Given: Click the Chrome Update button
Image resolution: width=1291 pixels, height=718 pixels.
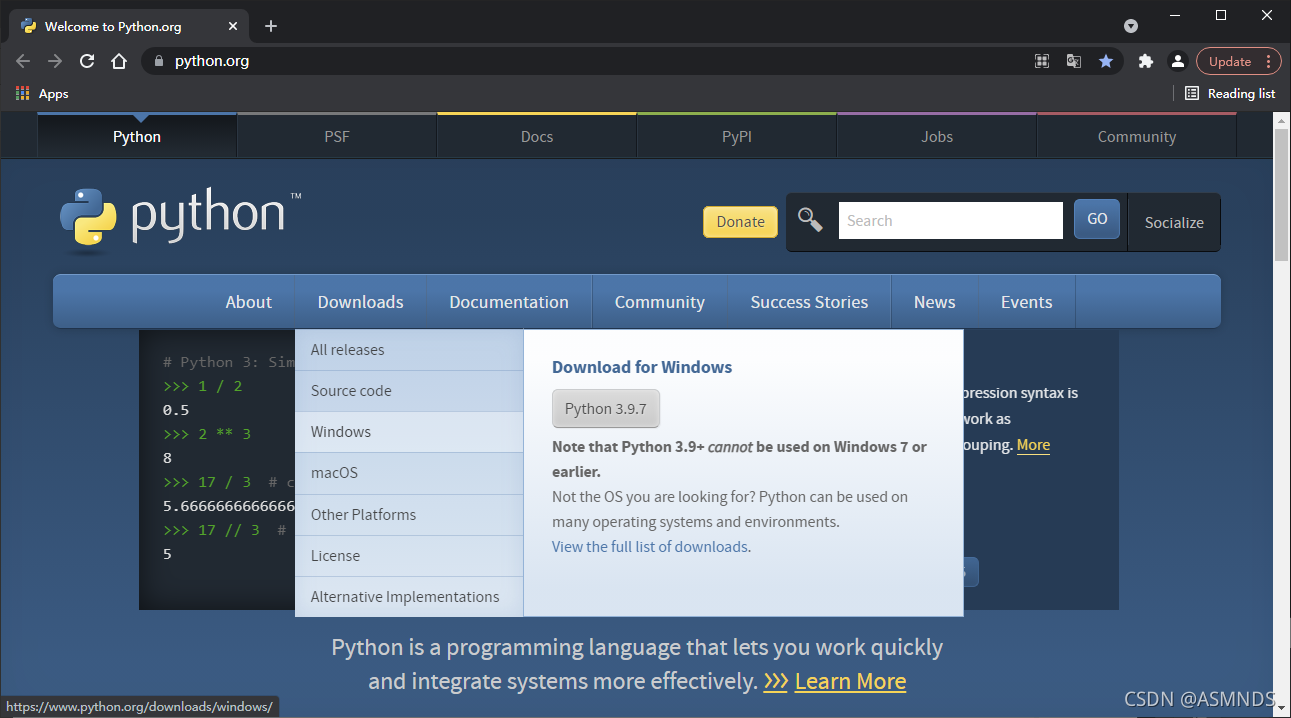Looking at the screenshot, I should point(1238,61).
